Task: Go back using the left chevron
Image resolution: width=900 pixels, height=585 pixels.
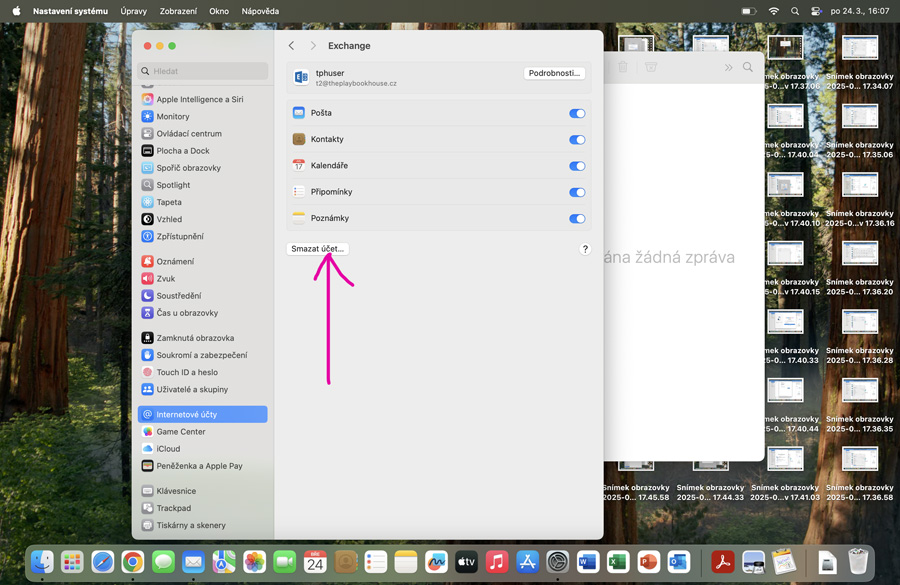Action: 291,46
